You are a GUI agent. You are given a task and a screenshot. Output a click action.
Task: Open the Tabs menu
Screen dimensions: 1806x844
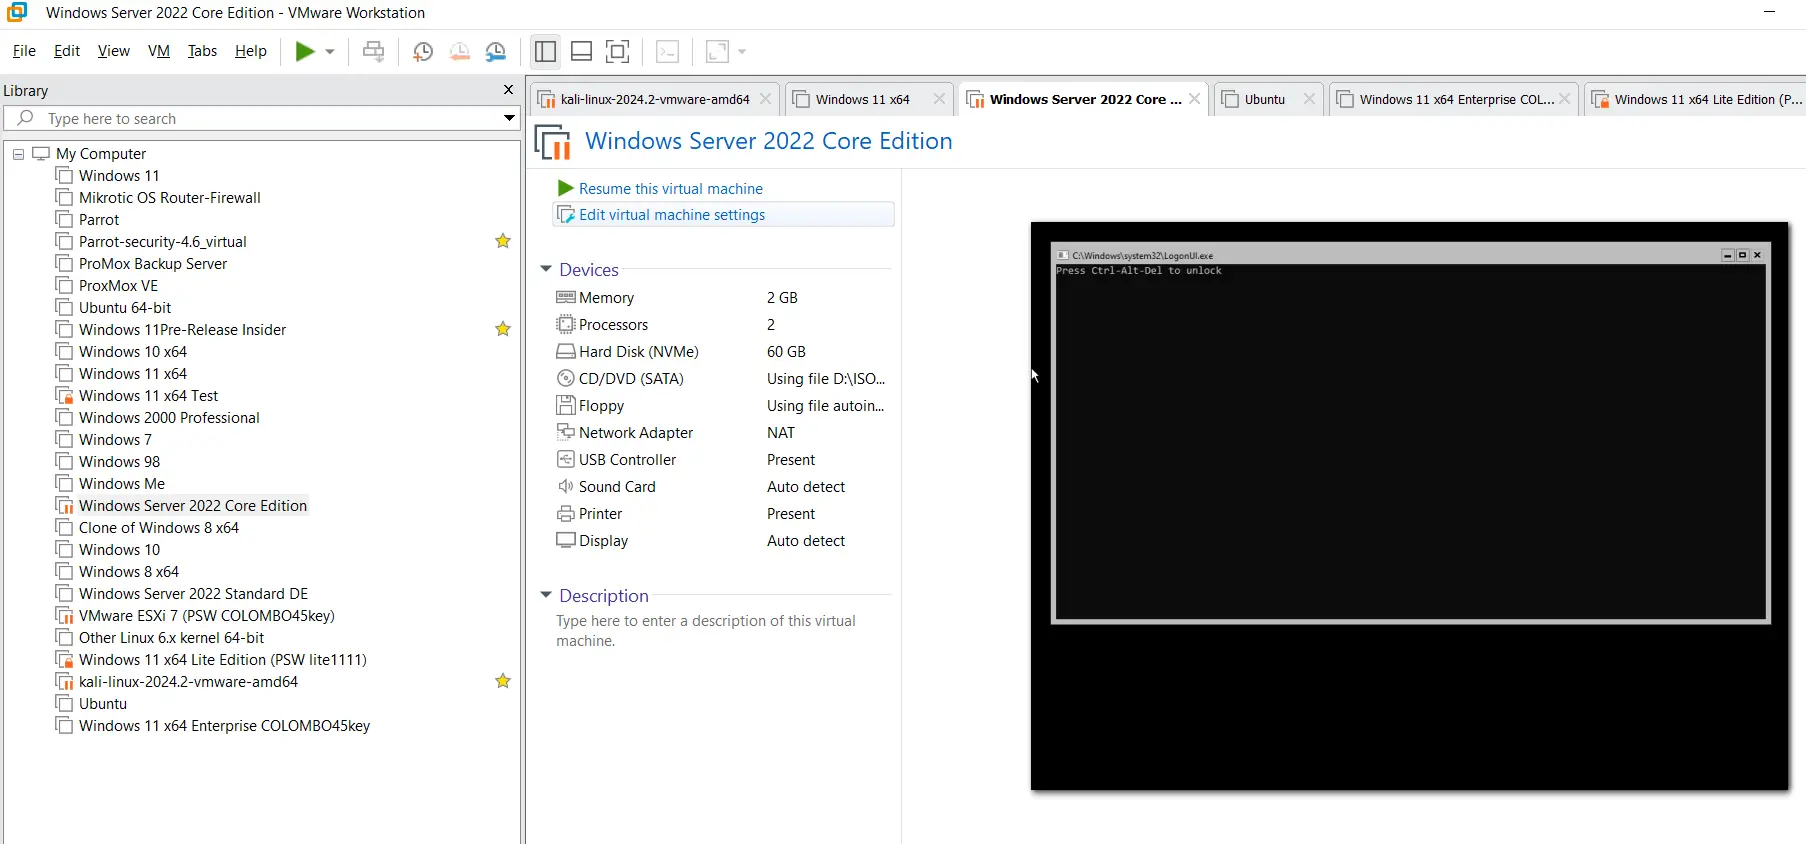(202, 51)
